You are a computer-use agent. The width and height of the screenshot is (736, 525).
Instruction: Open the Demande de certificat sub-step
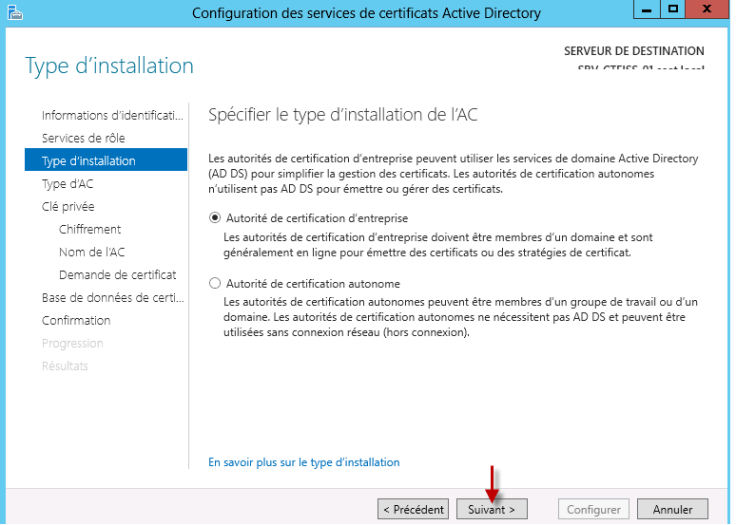pyautogui.click(x=117, y=275)
